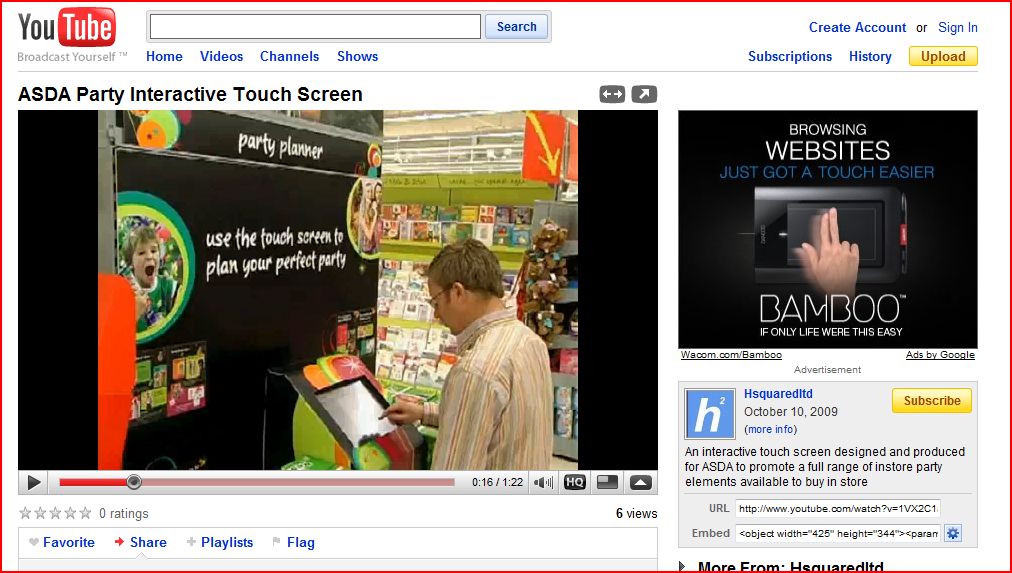
Task: Open the player menu up-arrow button
Action: (x=641, y=482)
